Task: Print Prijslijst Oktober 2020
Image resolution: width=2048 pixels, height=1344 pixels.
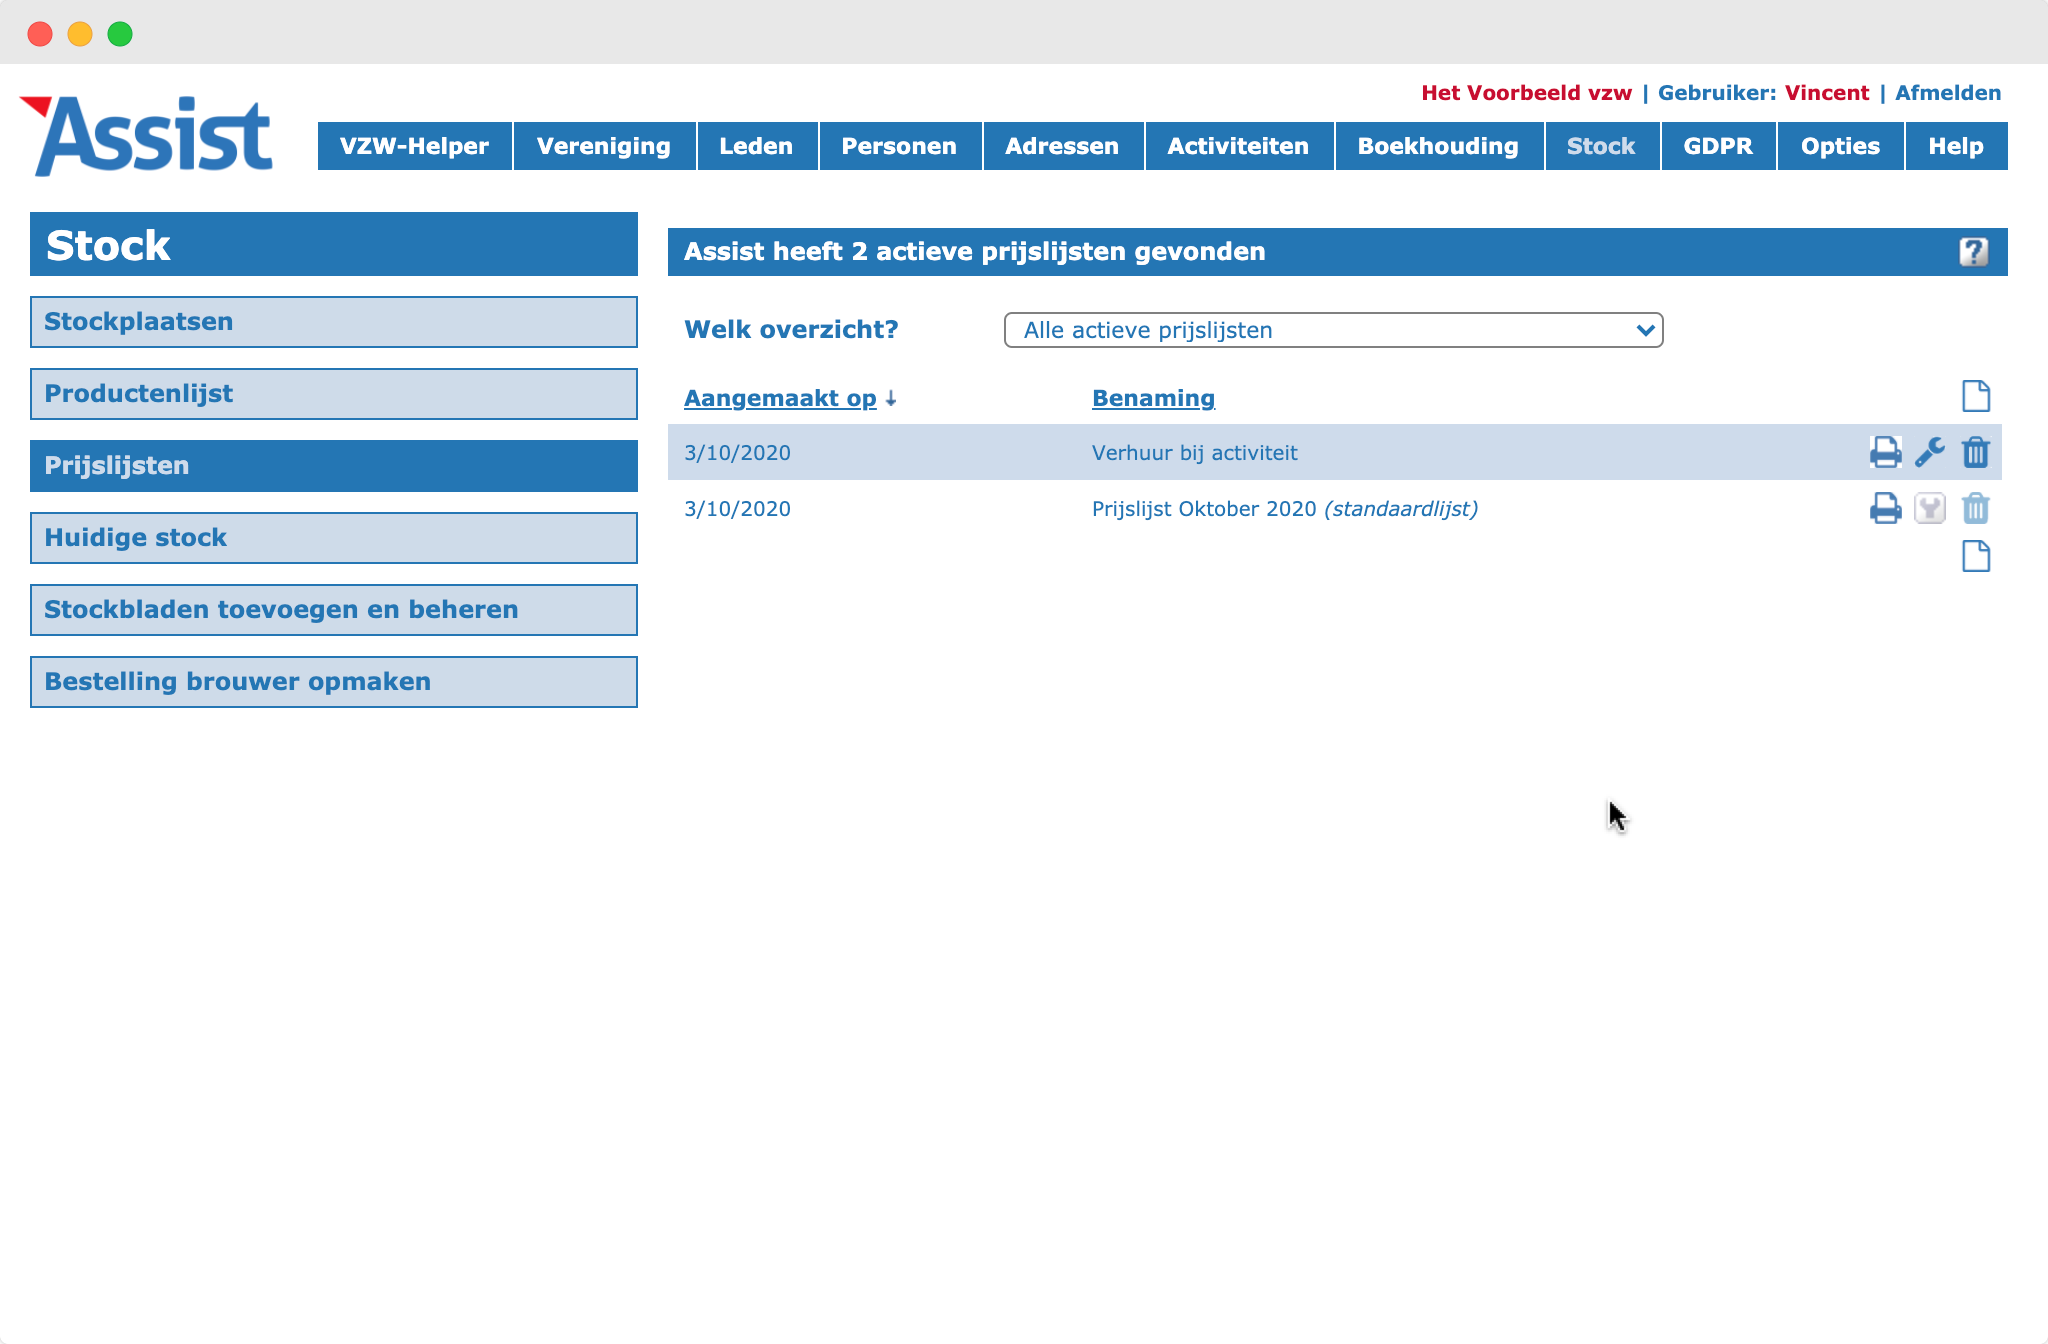Action: pos(1885,508)
